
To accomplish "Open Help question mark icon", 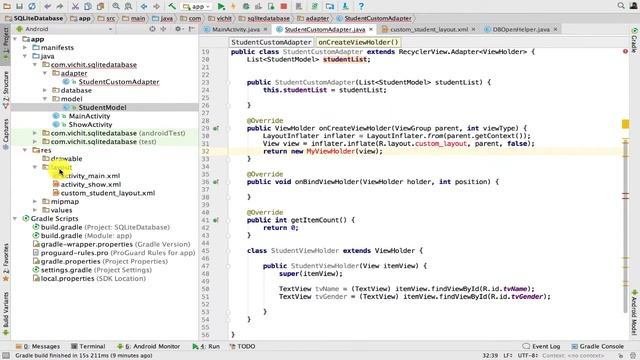I will (361, 6).
